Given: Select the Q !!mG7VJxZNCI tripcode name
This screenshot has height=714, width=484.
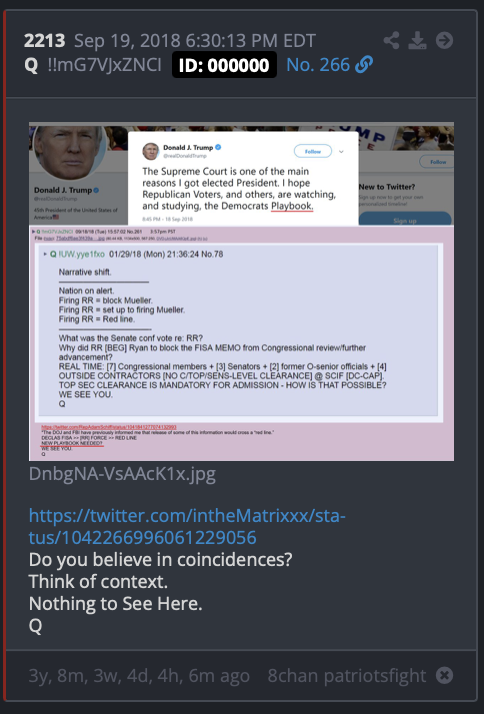Looking at the screenshot, I should coord(93,65).
